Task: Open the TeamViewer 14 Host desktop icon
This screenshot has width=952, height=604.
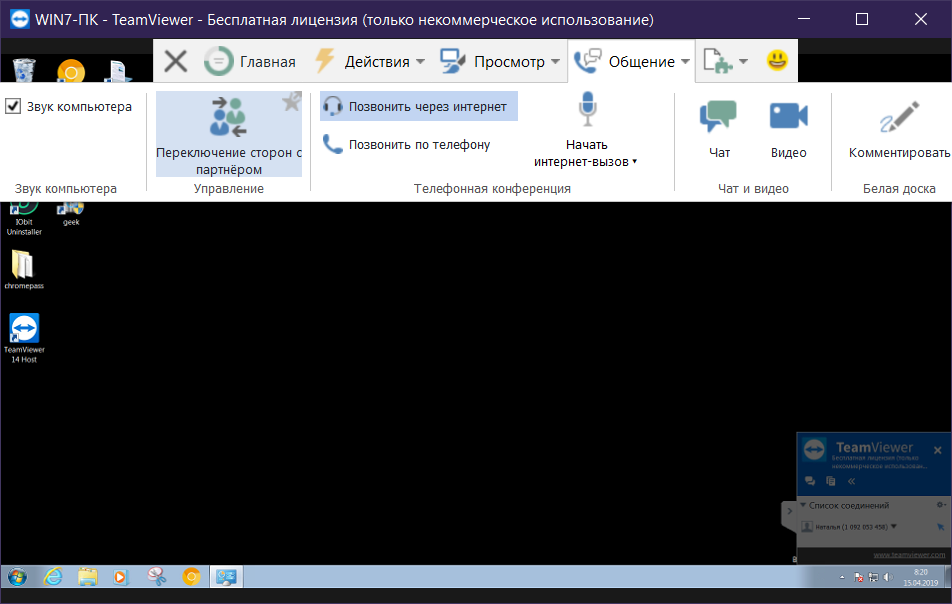Action: tap(24, 330)
